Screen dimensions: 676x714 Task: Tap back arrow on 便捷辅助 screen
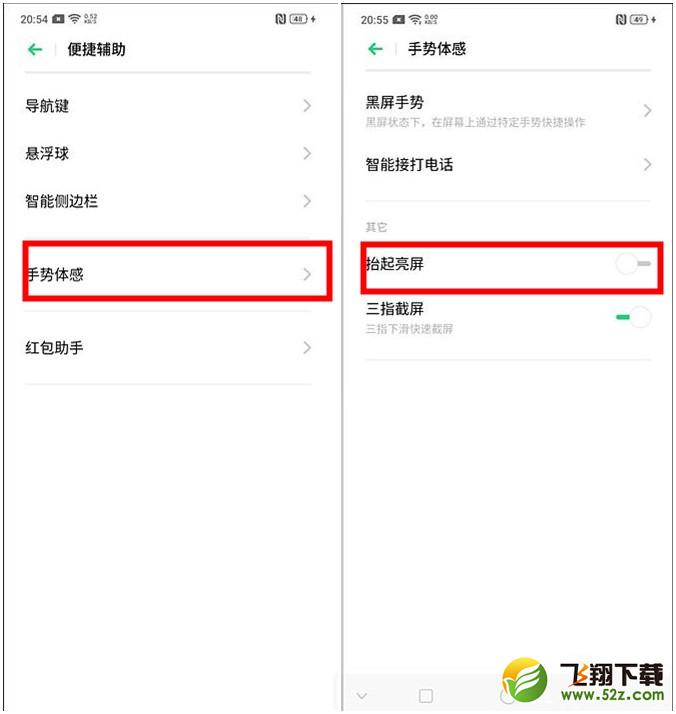[35, 49]
